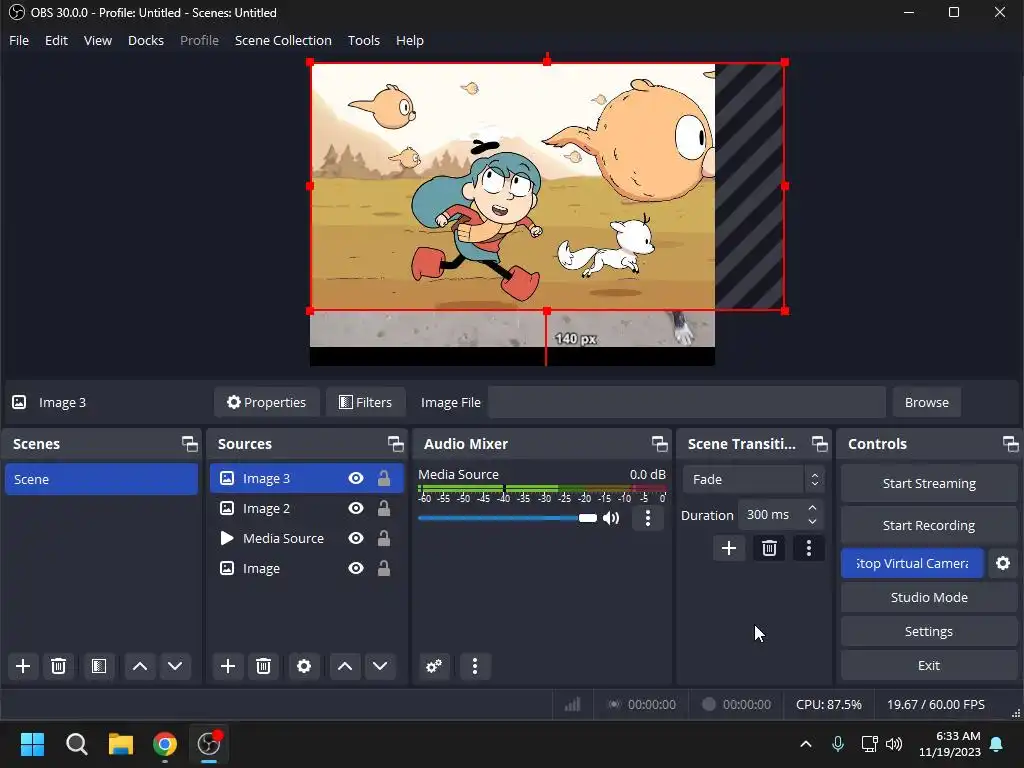
Task: Open virtual camera settings gear
Action: (x=1003, y=563)
